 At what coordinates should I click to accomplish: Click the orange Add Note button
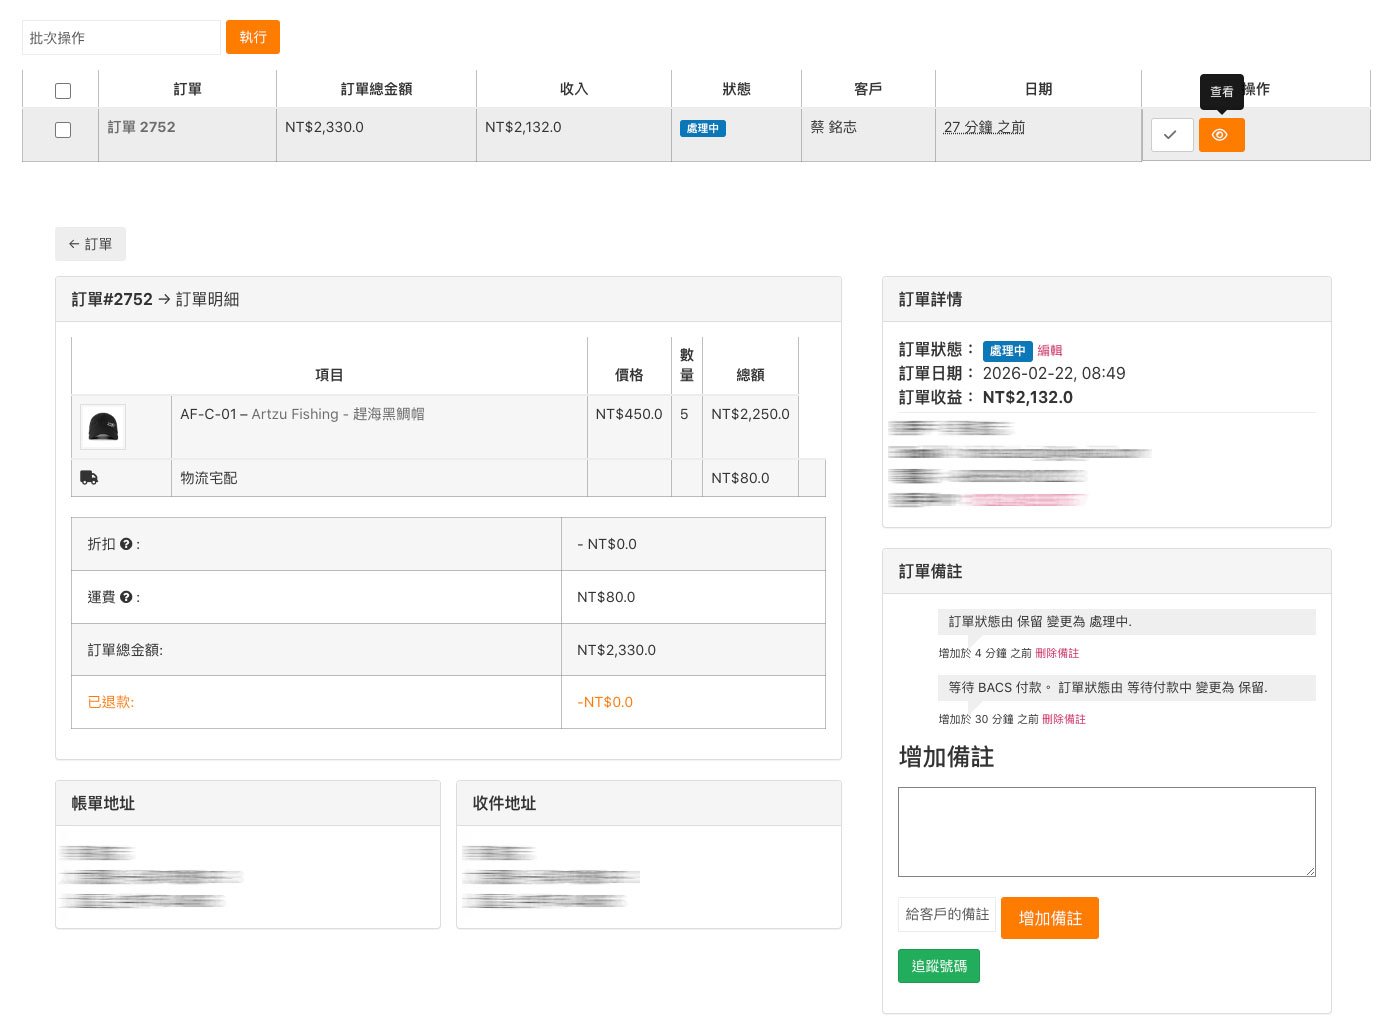click(1049, 918)
